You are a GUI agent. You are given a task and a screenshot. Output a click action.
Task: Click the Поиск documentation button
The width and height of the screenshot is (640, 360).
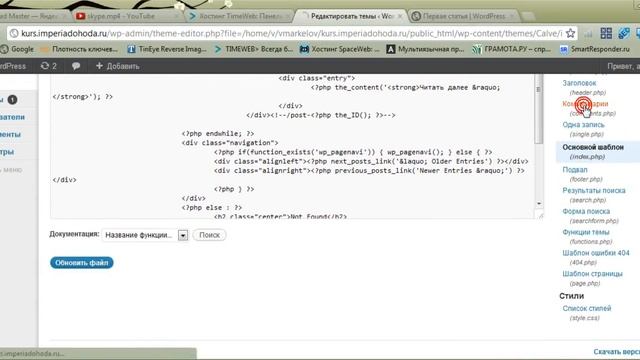pos(209,235)
